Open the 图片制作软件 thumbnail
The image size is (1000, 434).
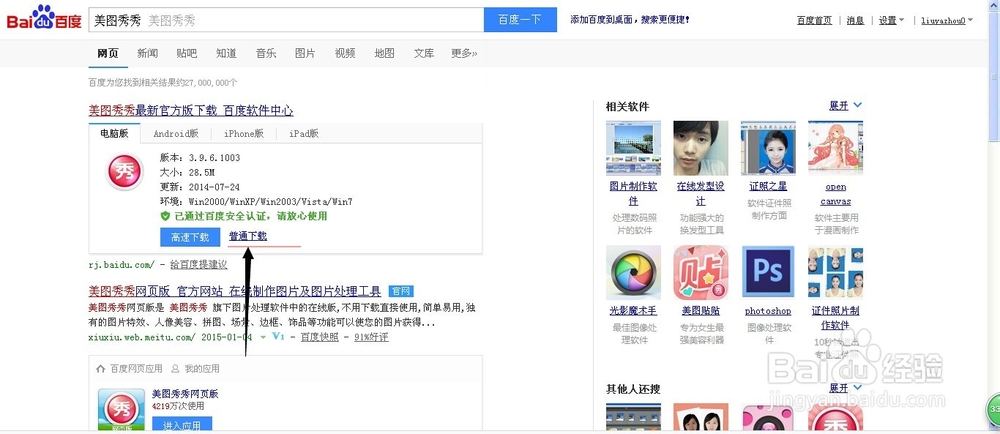633,148
